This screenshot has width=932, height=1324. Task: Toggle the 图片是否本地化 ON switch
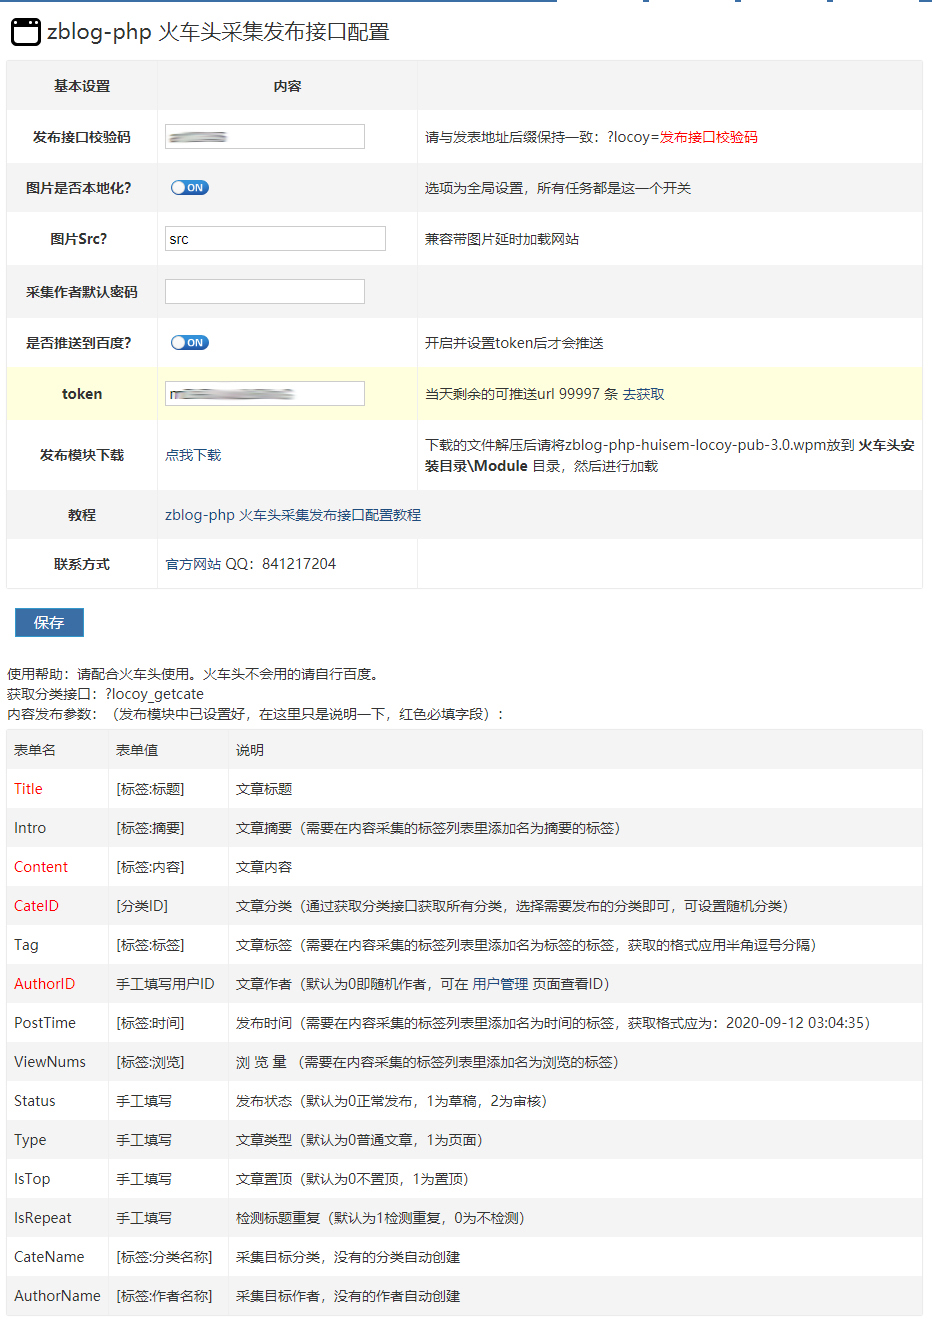[189, 187]
